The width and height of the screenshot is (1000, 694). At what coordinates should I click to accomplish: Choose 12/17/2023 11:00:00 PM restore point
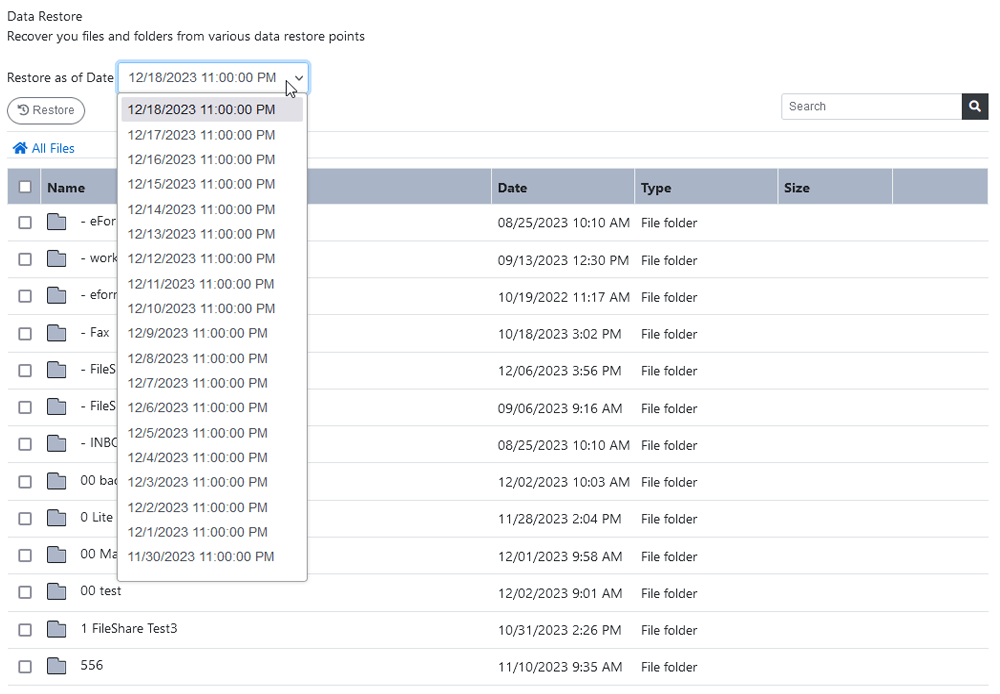coord(201,135)
